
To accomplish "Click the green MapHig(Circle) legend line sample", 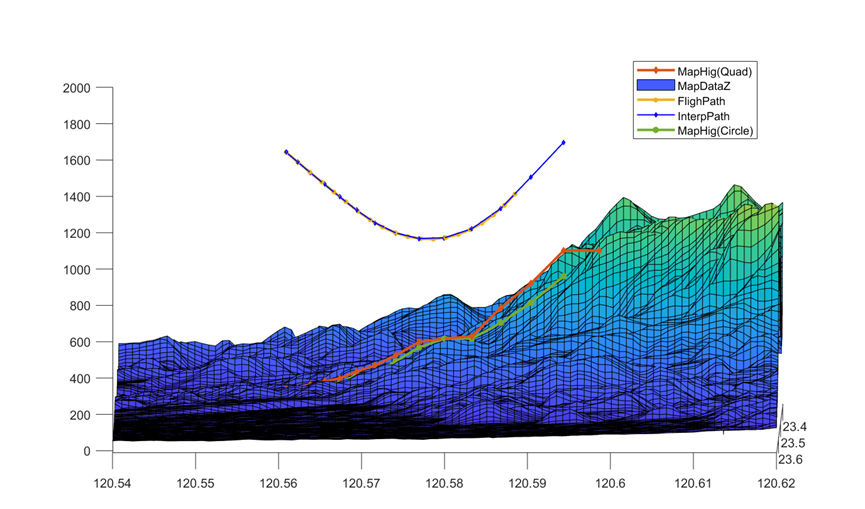I will pos(654,130).
